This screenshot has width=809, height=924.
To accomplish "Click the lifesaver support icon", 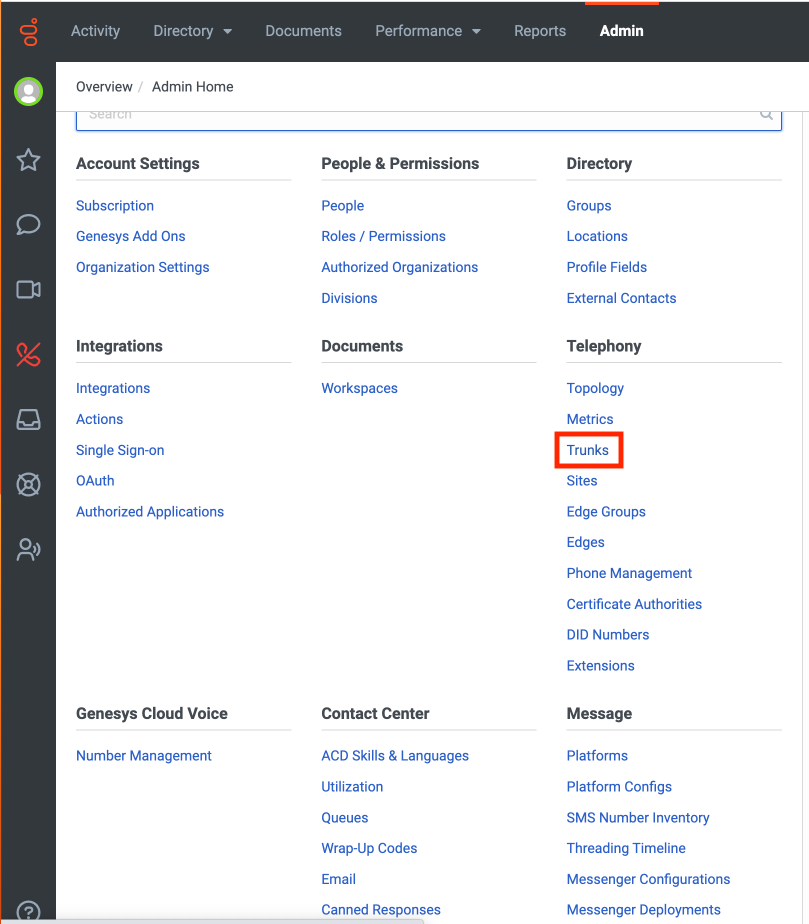I will (x=28, y=485).
